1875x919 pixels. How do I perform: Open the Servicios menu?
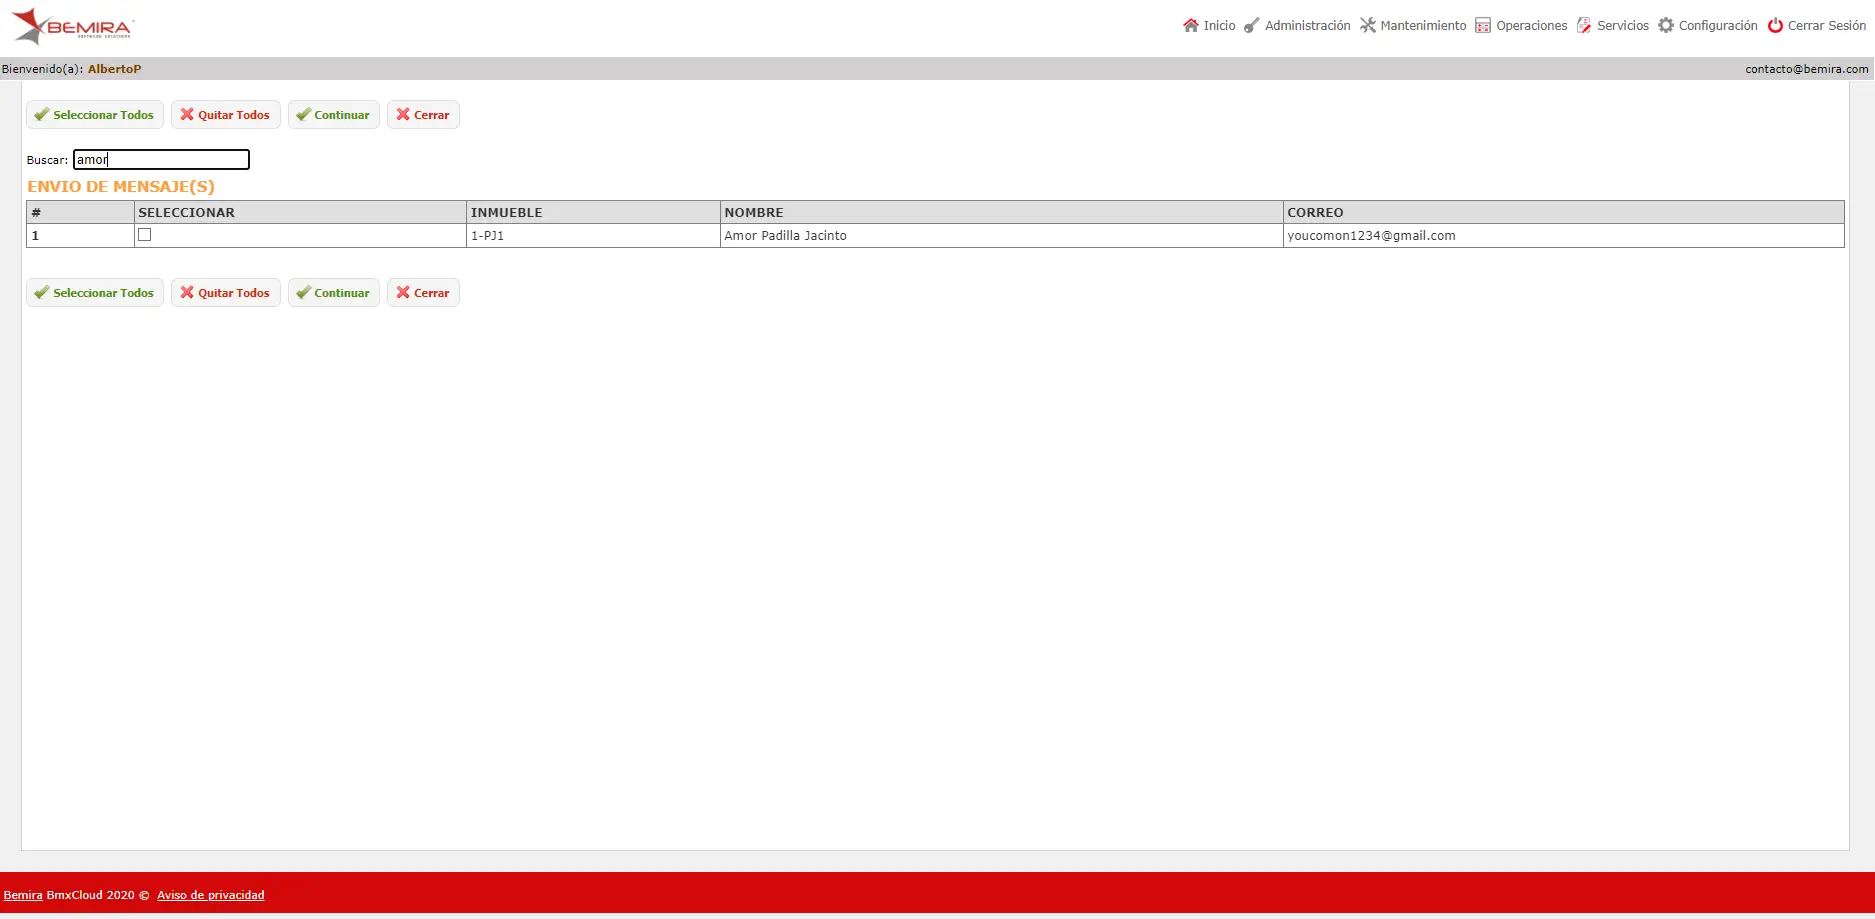[1622, 25]
